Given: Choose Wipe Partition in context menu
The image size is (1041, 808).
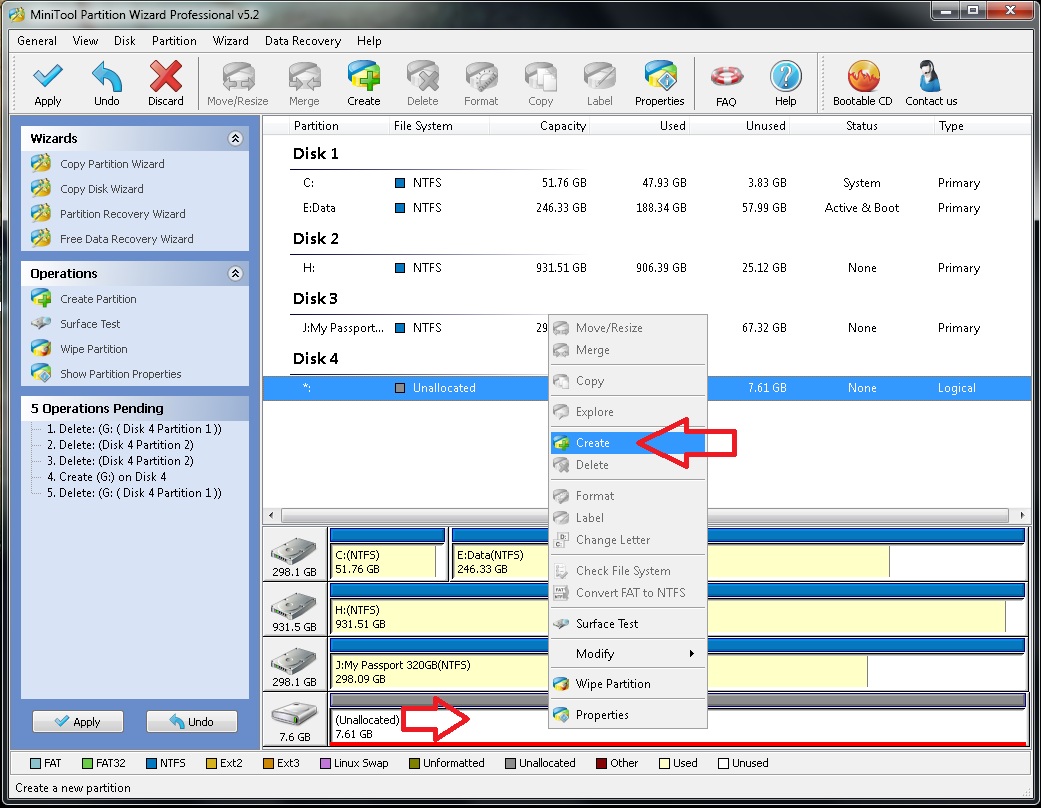Looking at the screenshot, I should (627, 684).
